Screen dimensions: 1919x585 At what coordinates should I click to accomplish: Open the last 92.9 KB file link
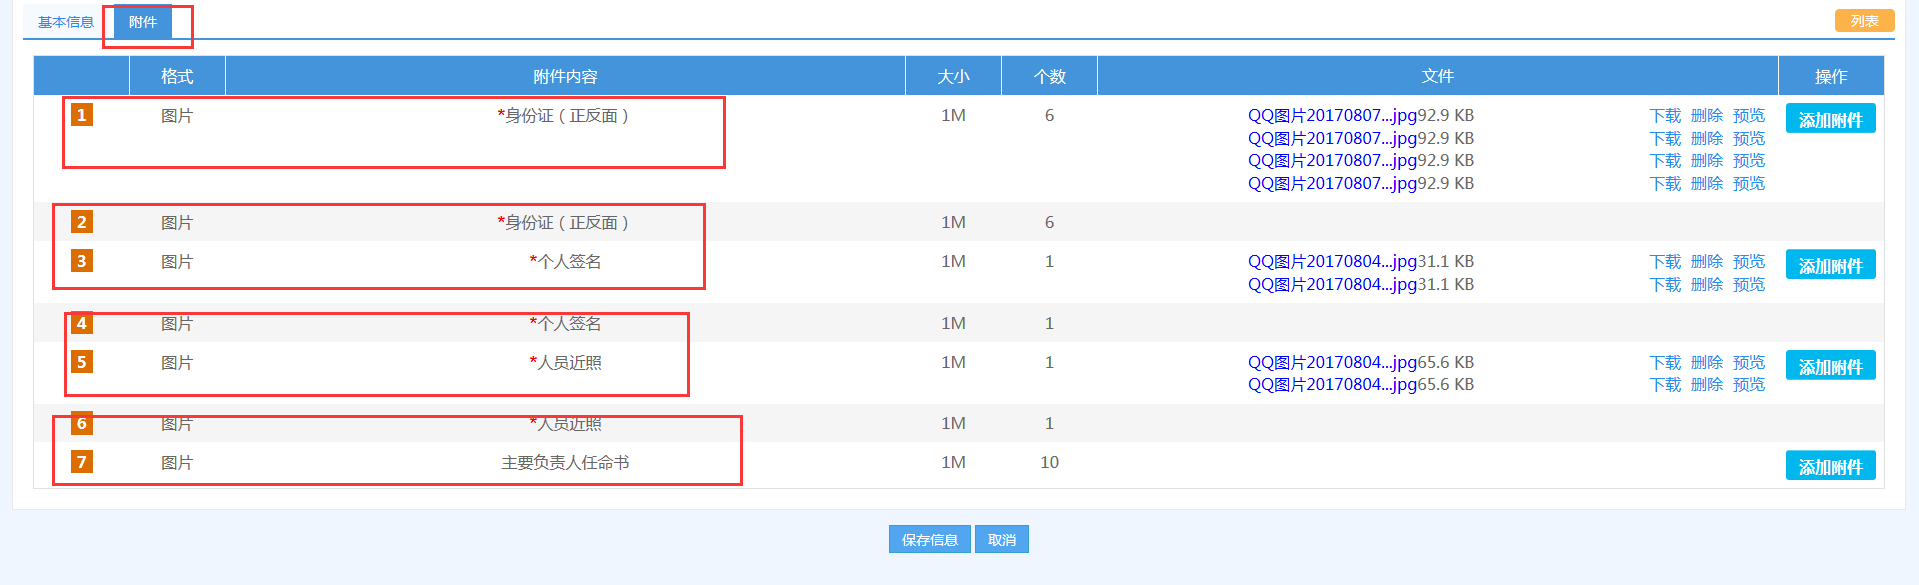(x=1332, y=184)
